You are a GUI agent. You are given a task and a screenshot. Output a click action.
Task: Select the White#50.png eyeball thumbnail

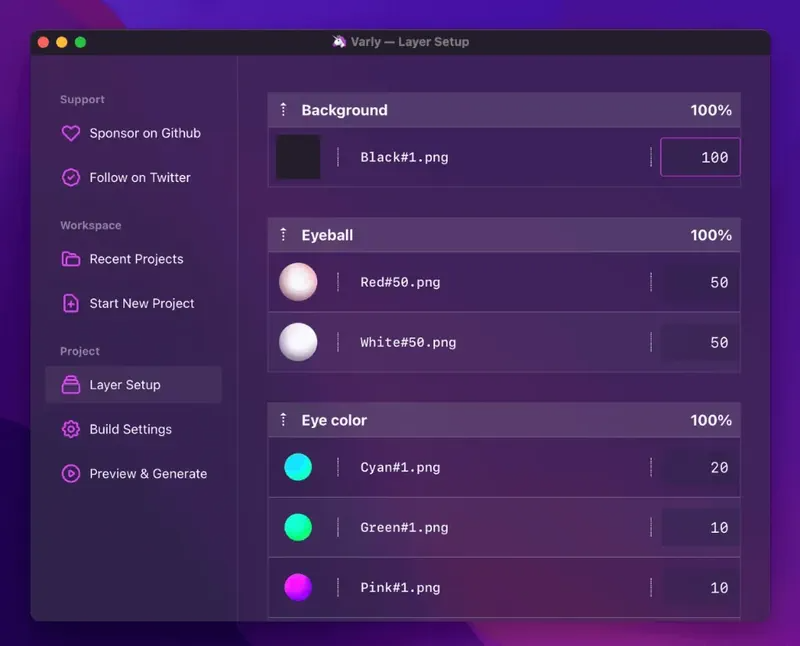coord(298,342)
